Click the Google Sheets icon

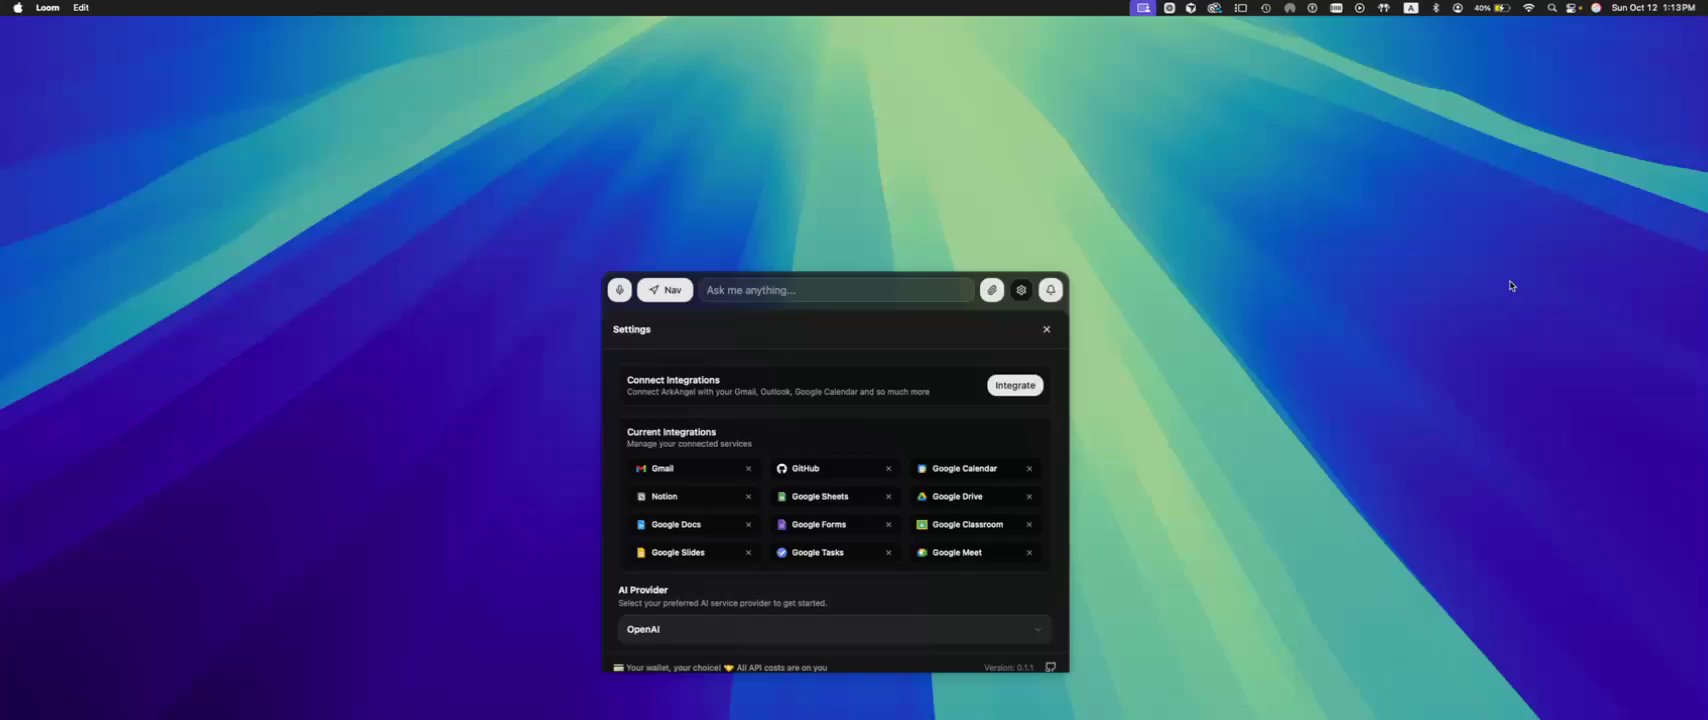[782, 496]
